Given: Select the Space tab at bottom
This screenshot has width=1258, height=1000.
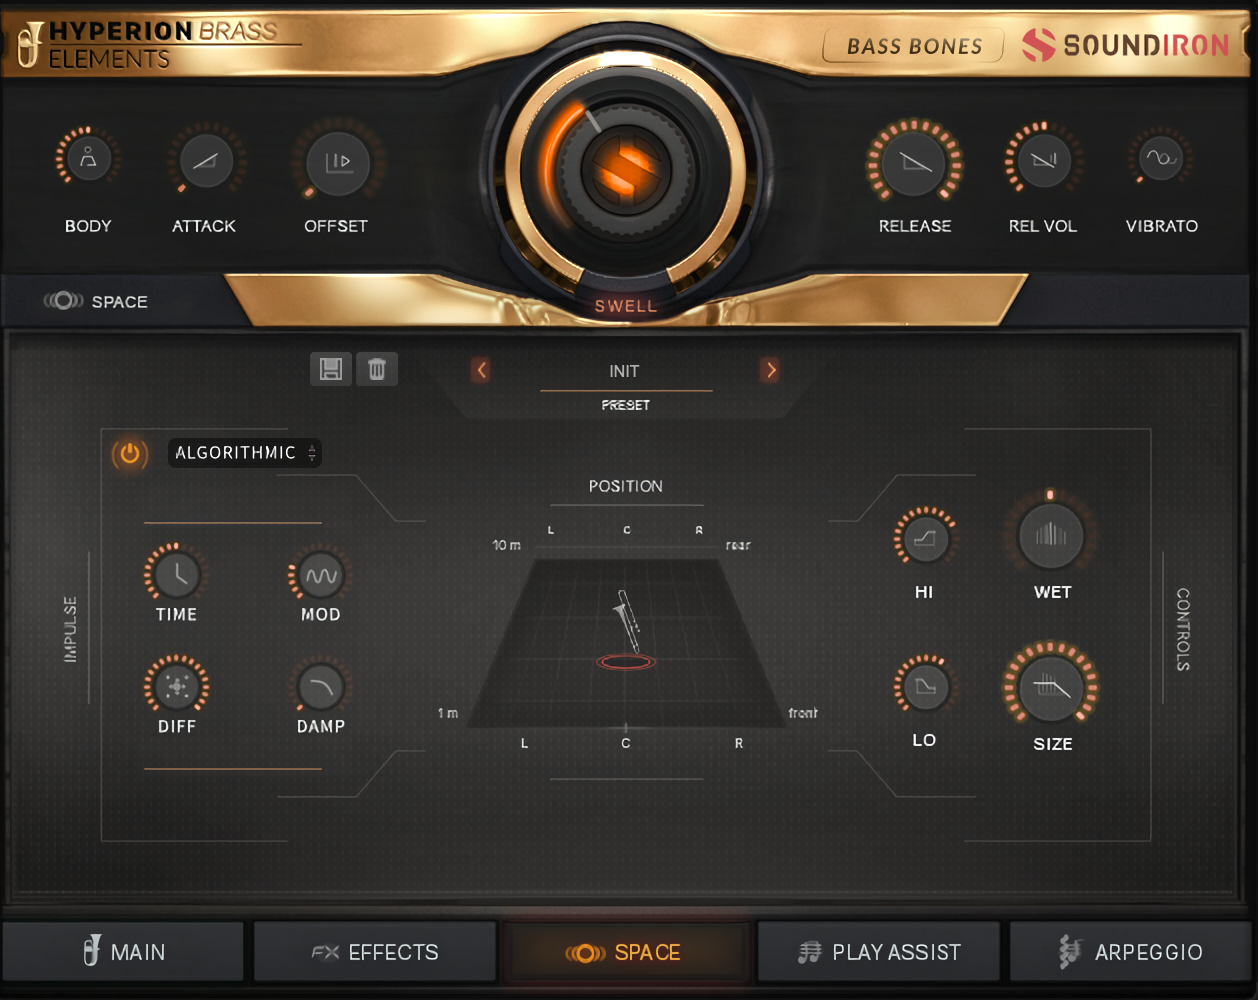Looking at the screenshot, I should (x=625, y=951).
